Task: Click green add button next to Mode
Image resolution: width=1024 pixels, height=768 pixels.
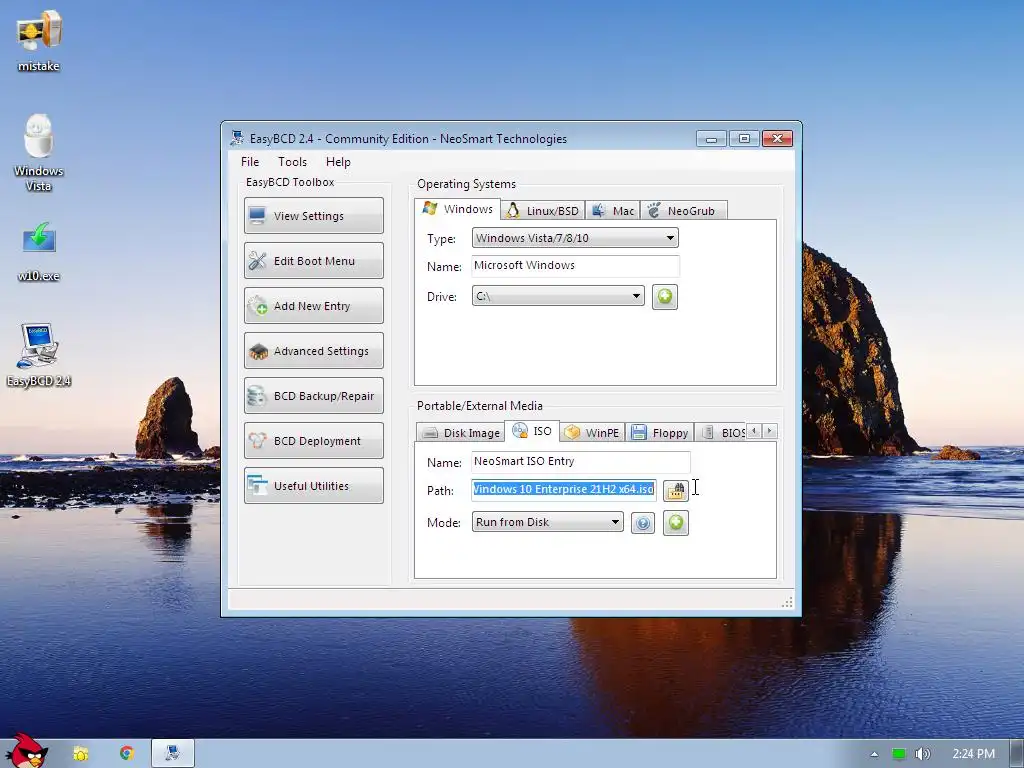Action: 676,523
